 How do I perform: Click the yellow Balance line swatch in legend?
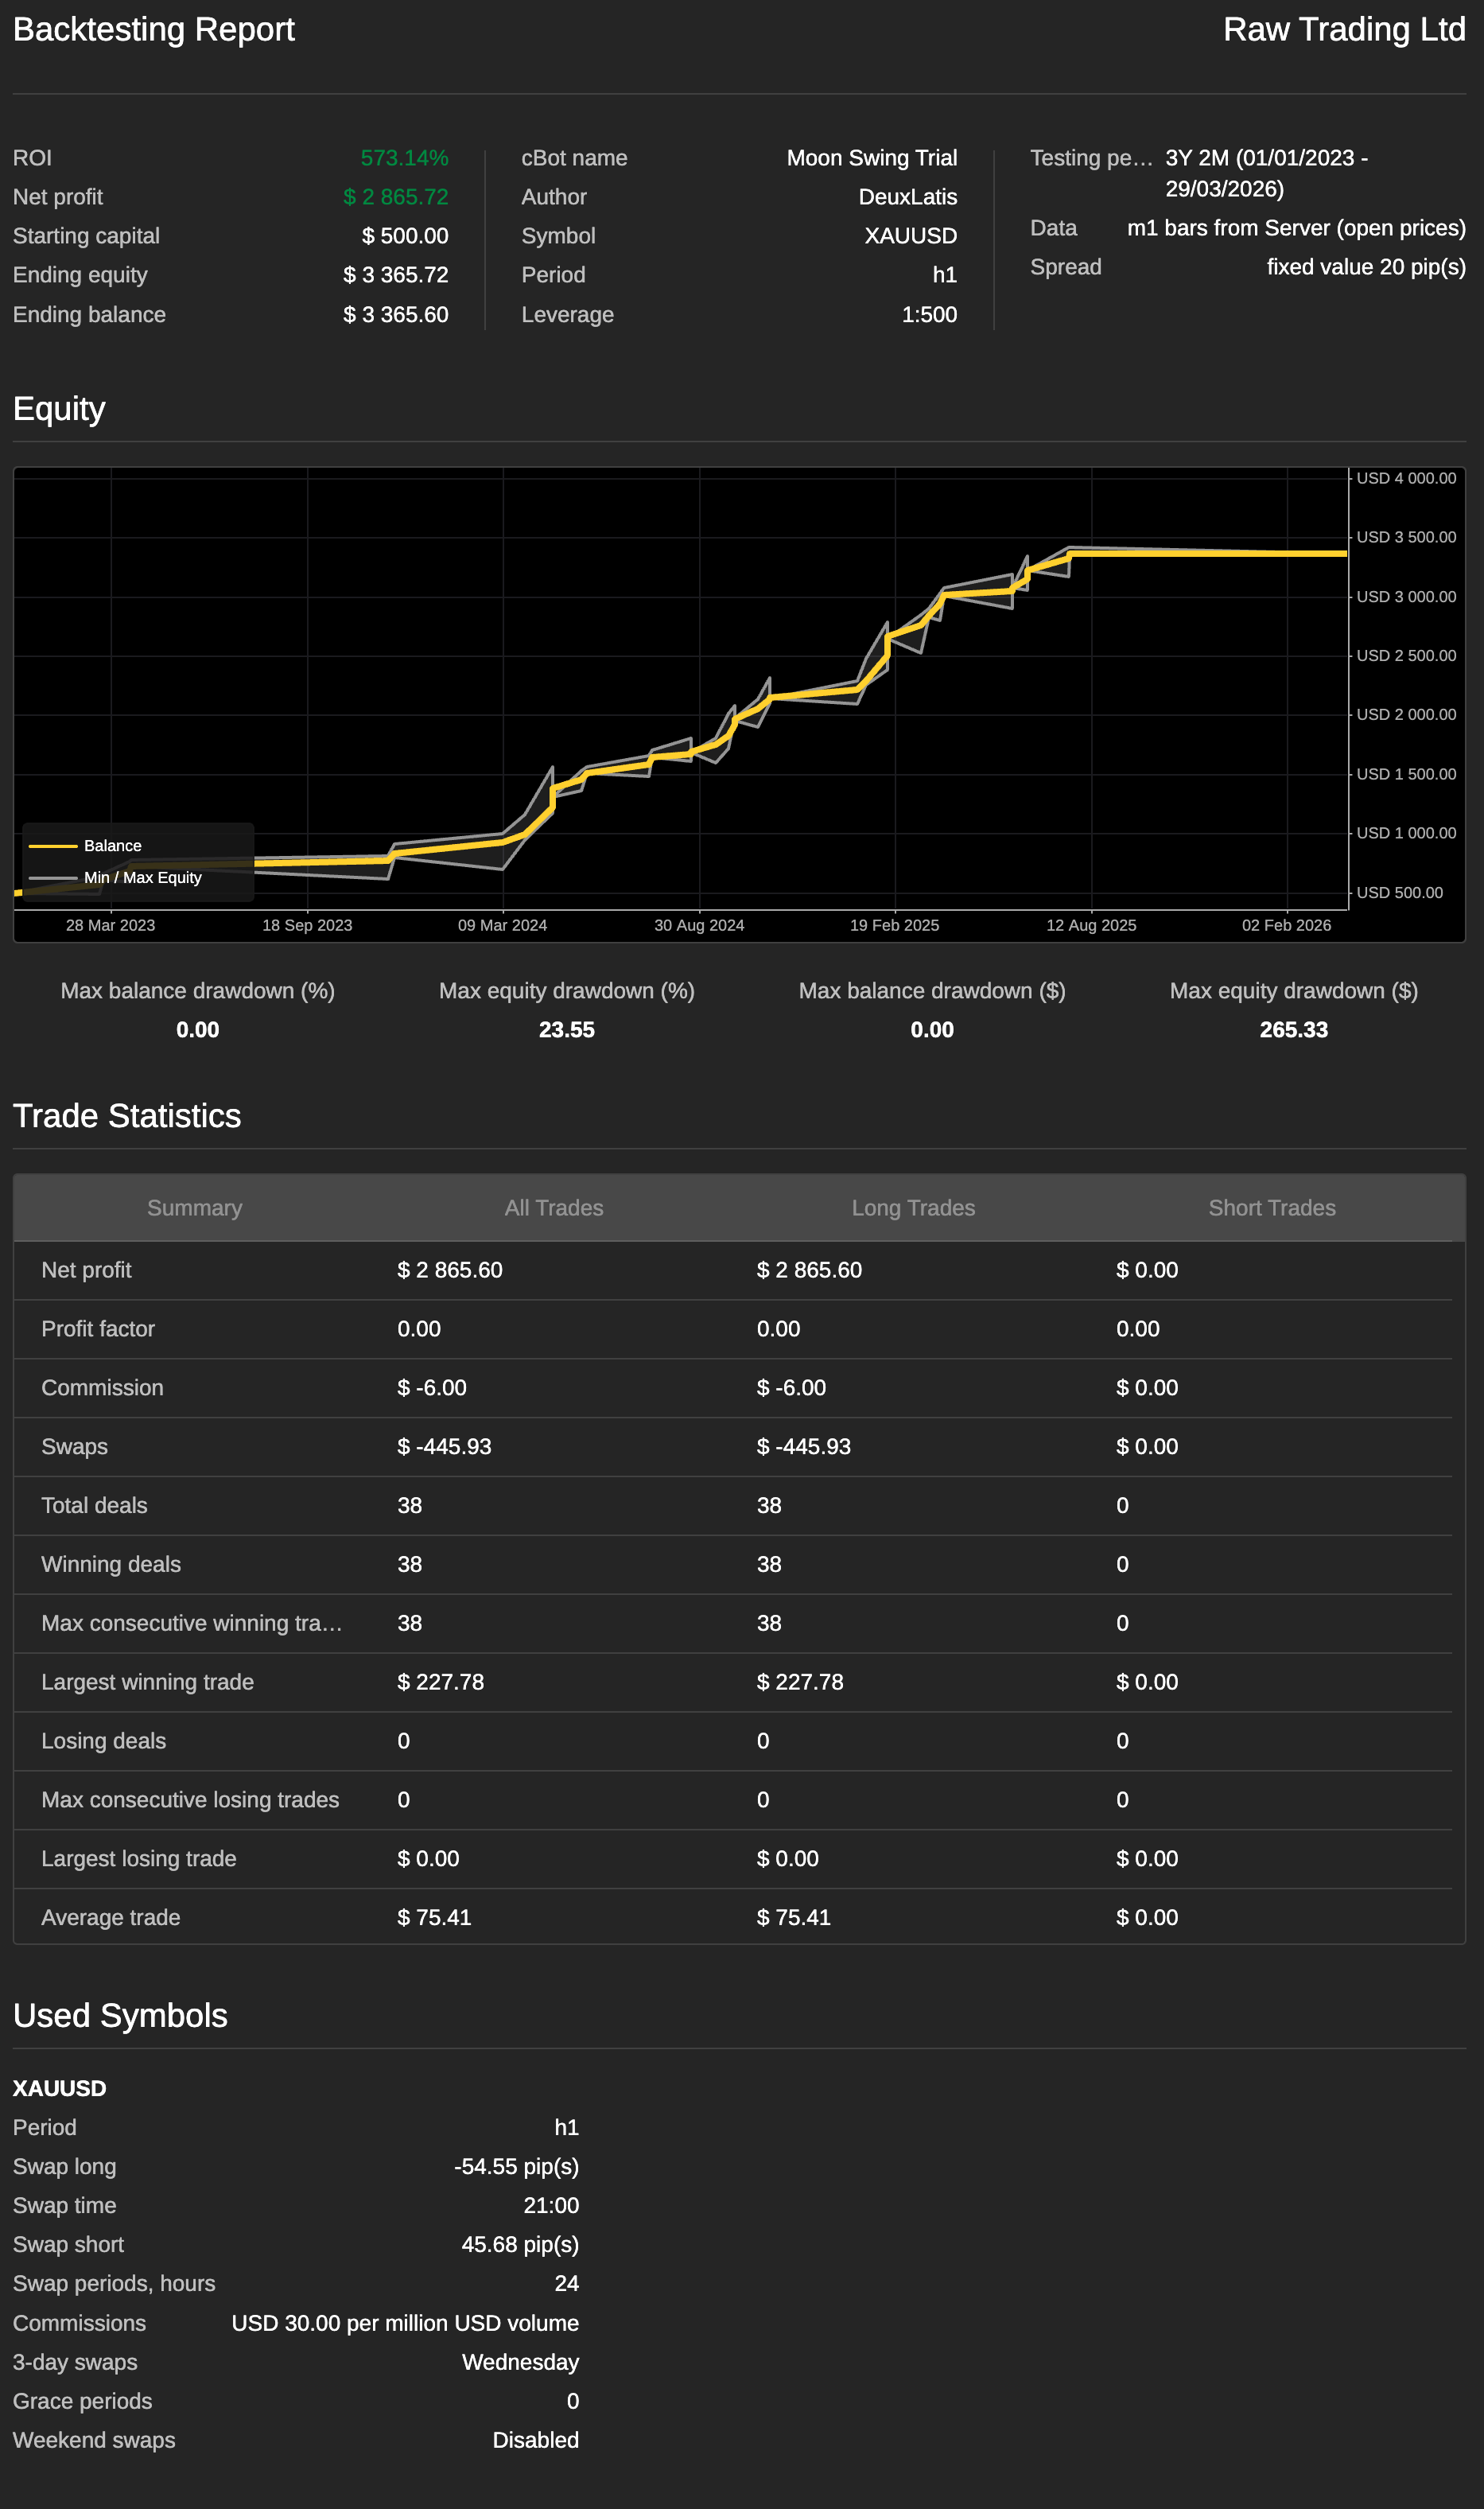[x=53, y=846]
